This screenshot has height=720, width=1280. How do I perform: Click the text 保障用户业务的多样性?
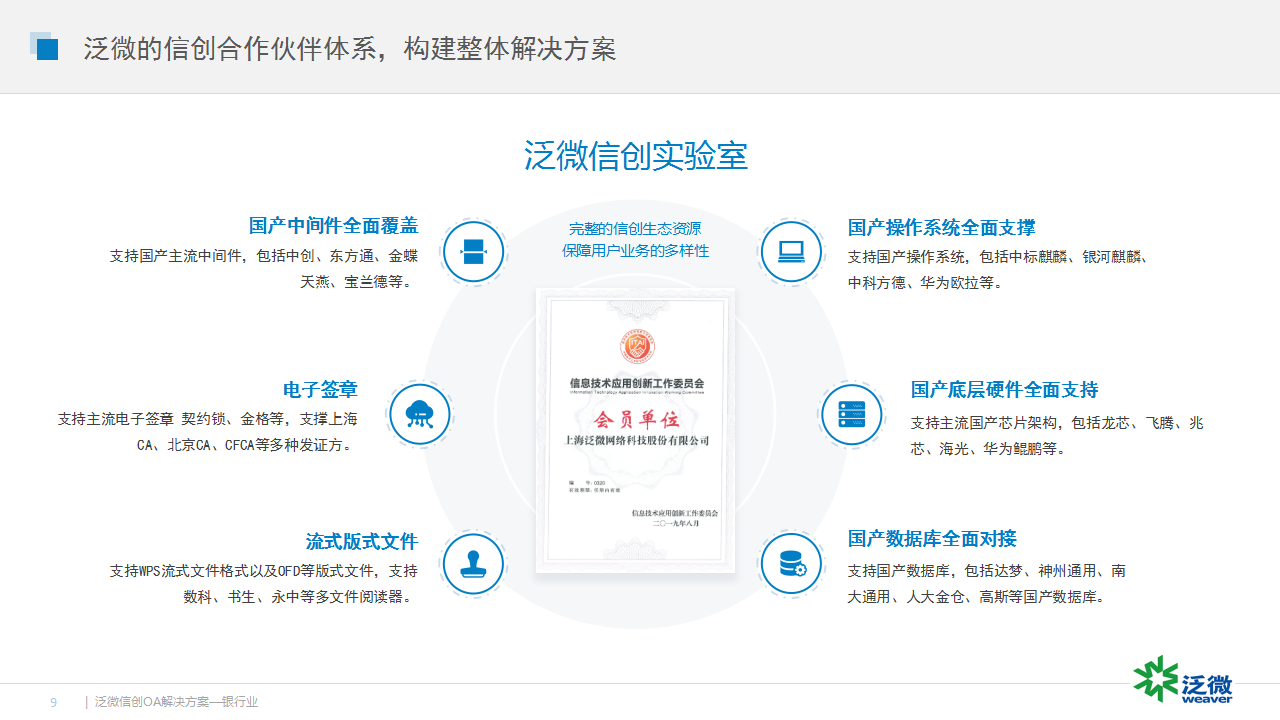[x=635, y=250]
